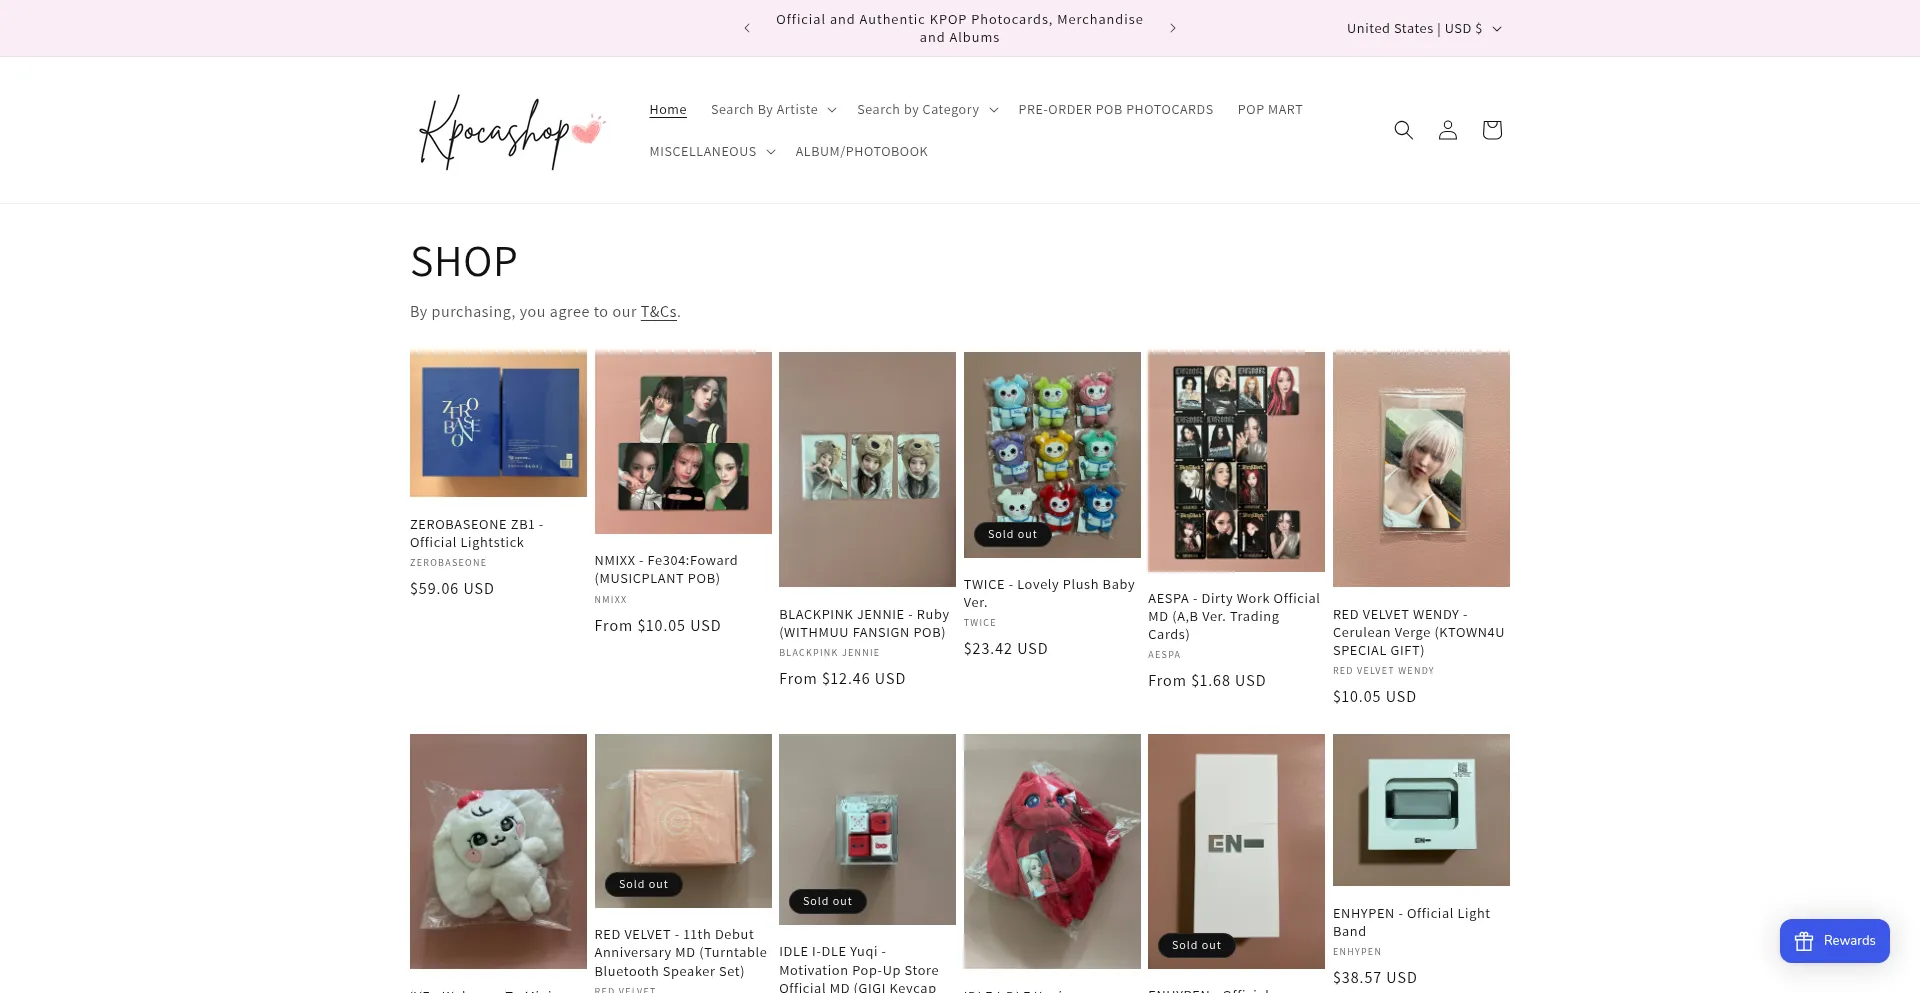1920x993 pixels.
Task: Open PRE-ORDER POB PHOTOCARDS page
Action: coord(1115,110)
